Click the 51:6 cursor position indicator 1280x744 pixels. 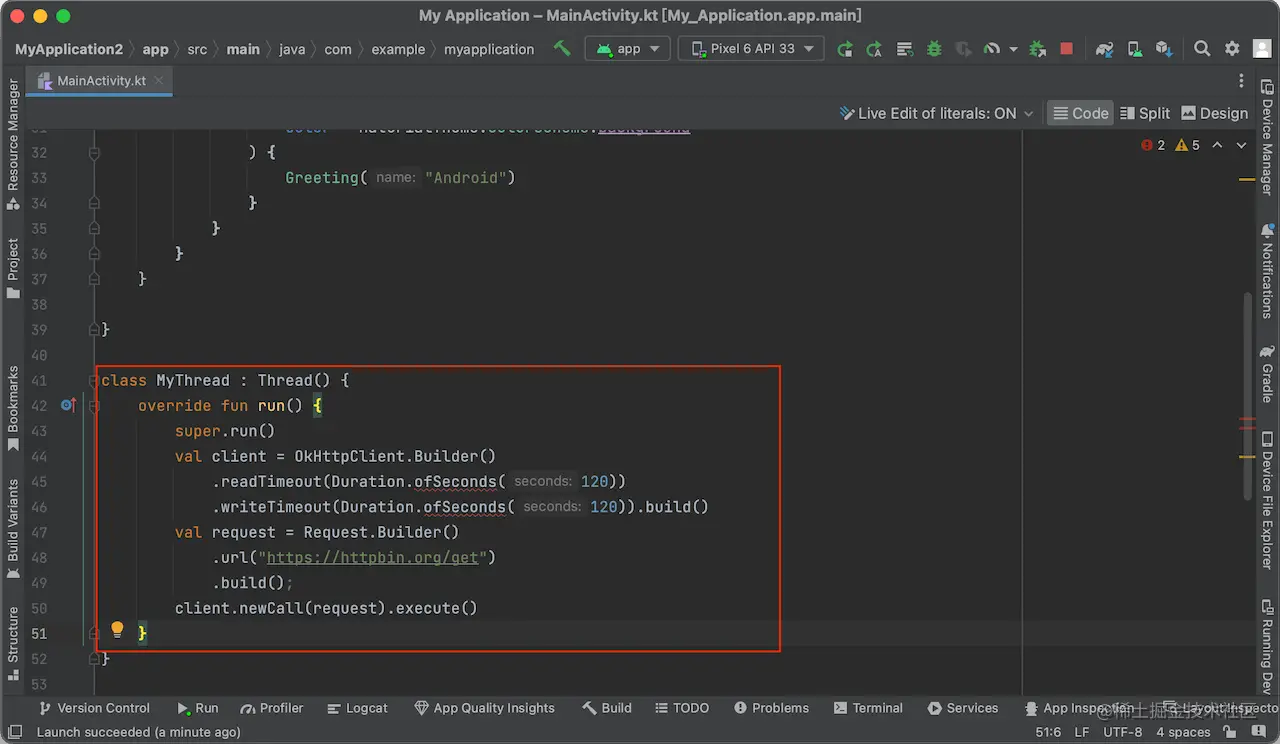tap(1049, 732)
